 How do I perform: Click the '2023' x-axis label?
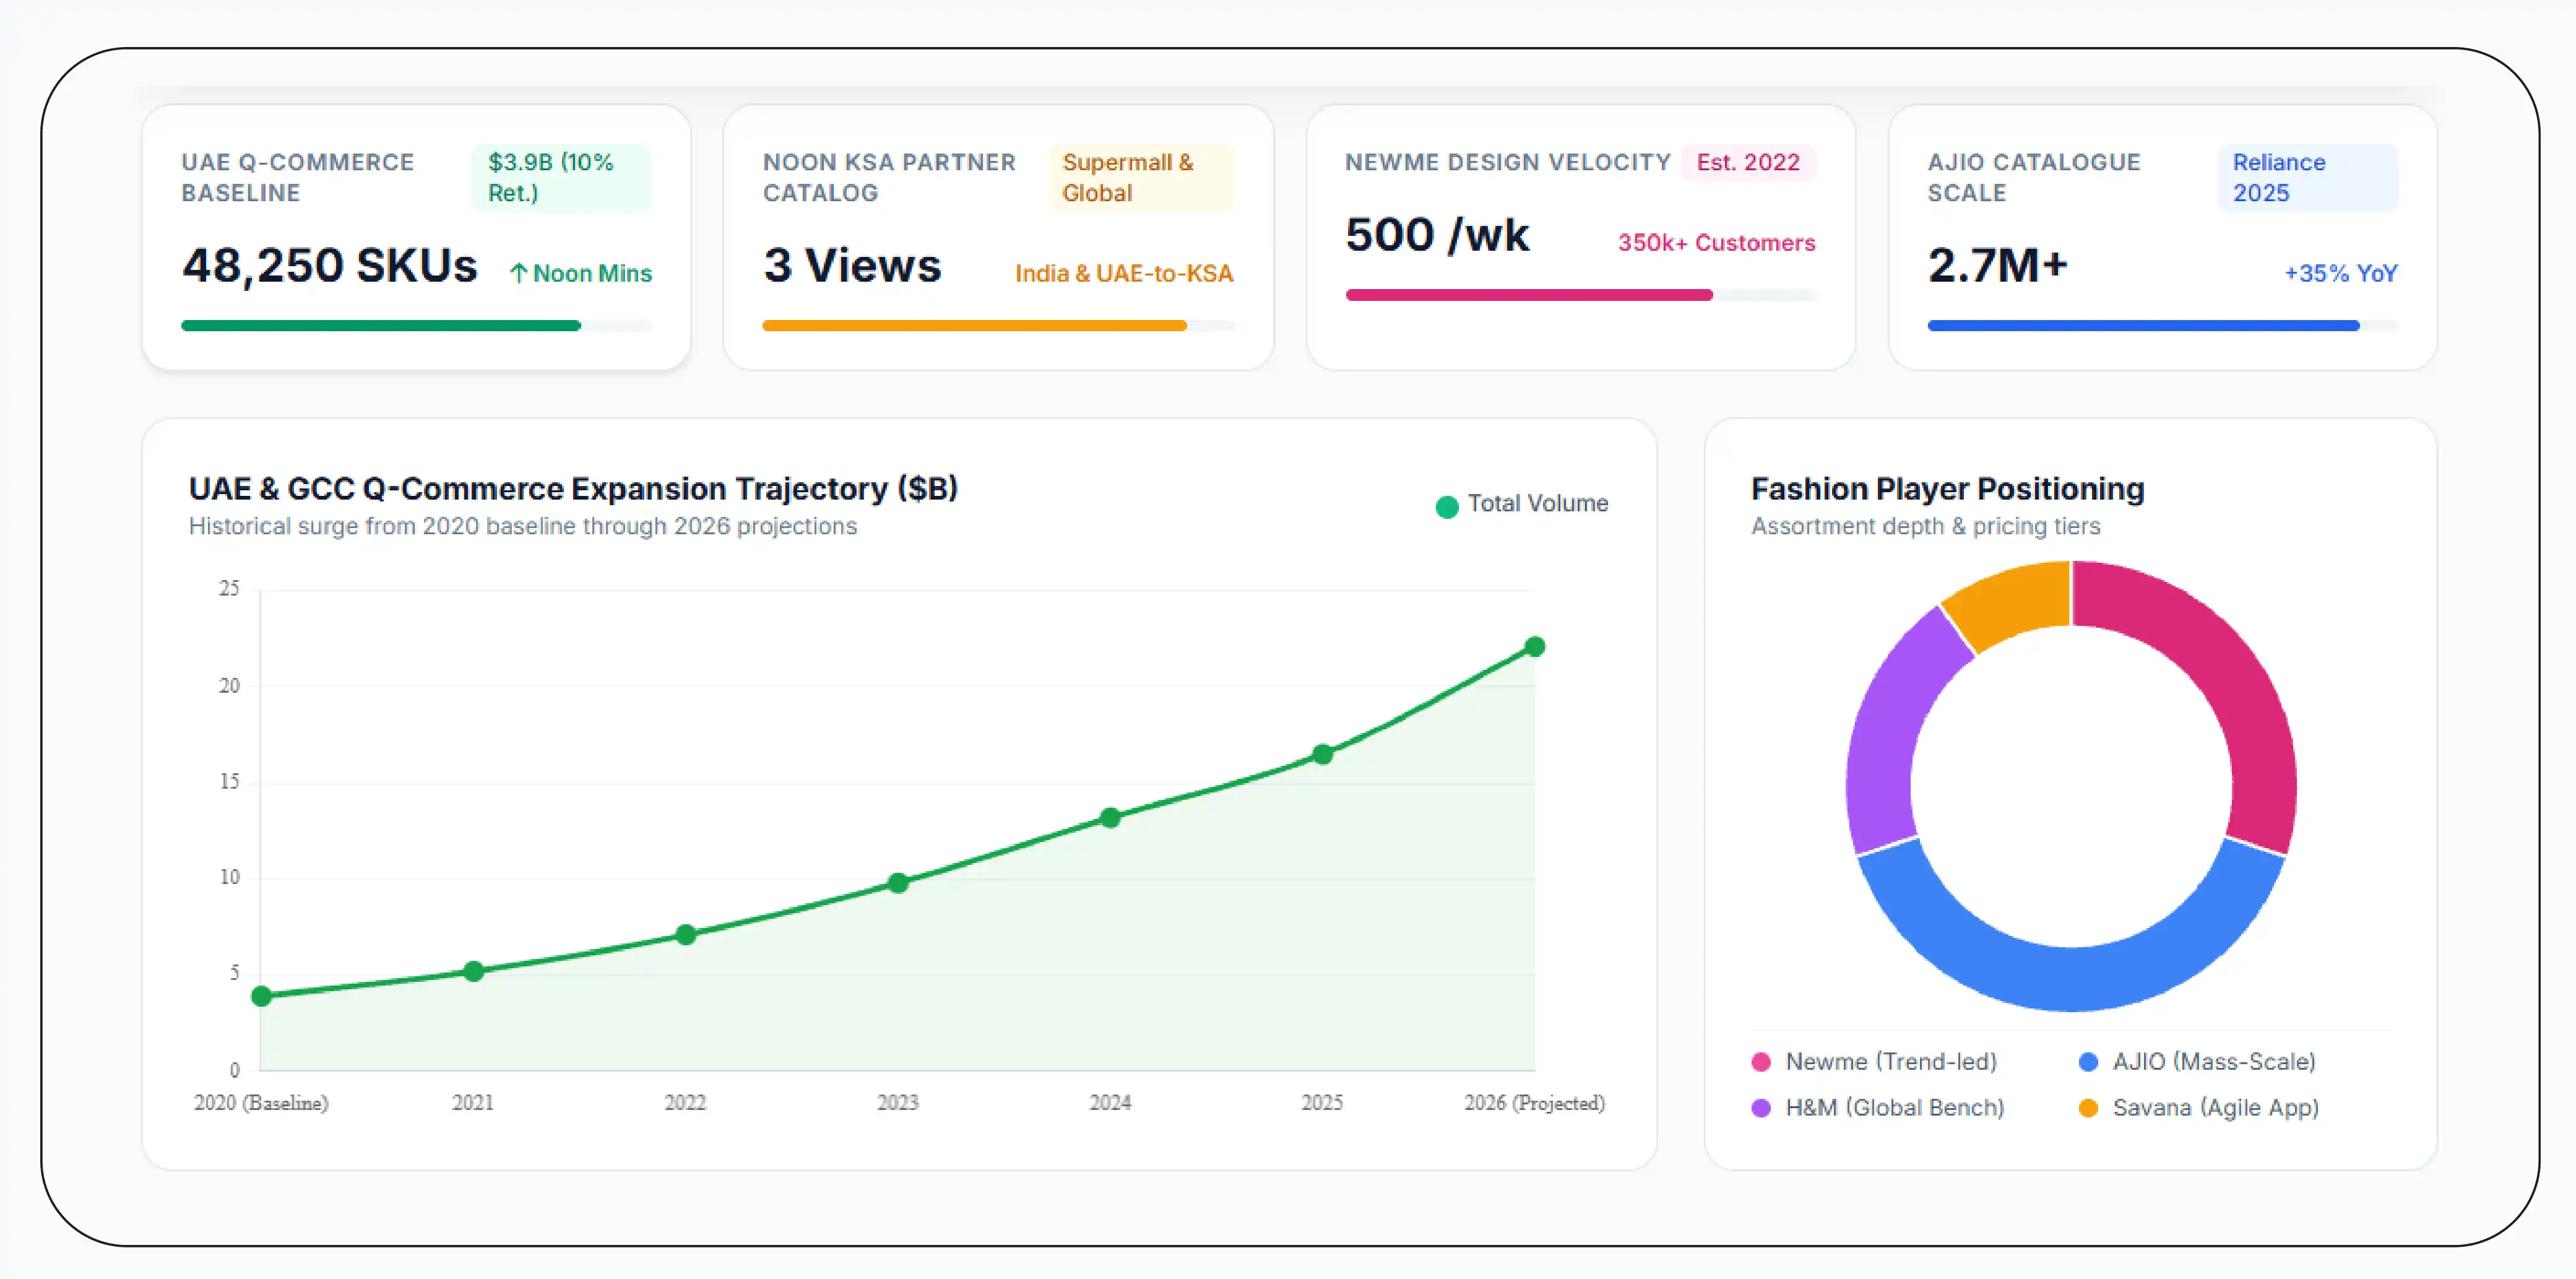[898, 1103]
